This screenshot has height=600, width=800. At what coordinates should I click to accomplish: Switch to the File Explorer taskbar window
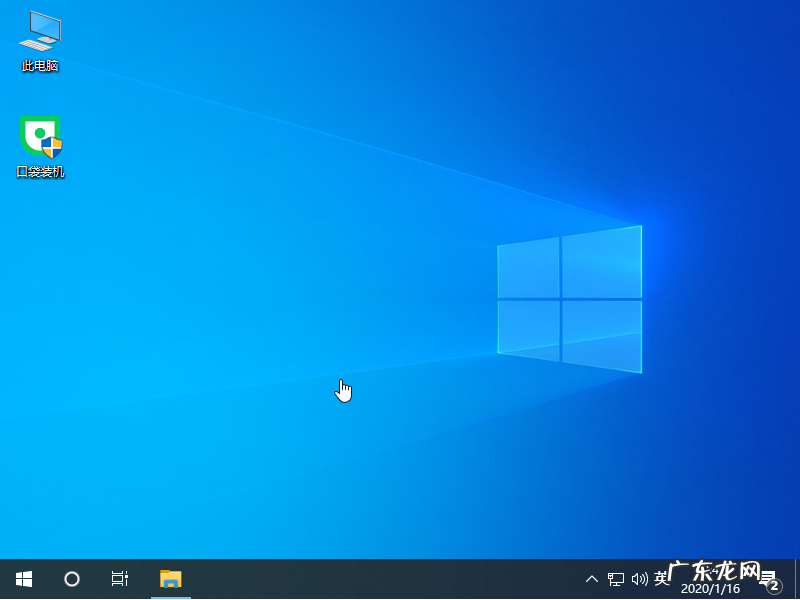(170, 579)
